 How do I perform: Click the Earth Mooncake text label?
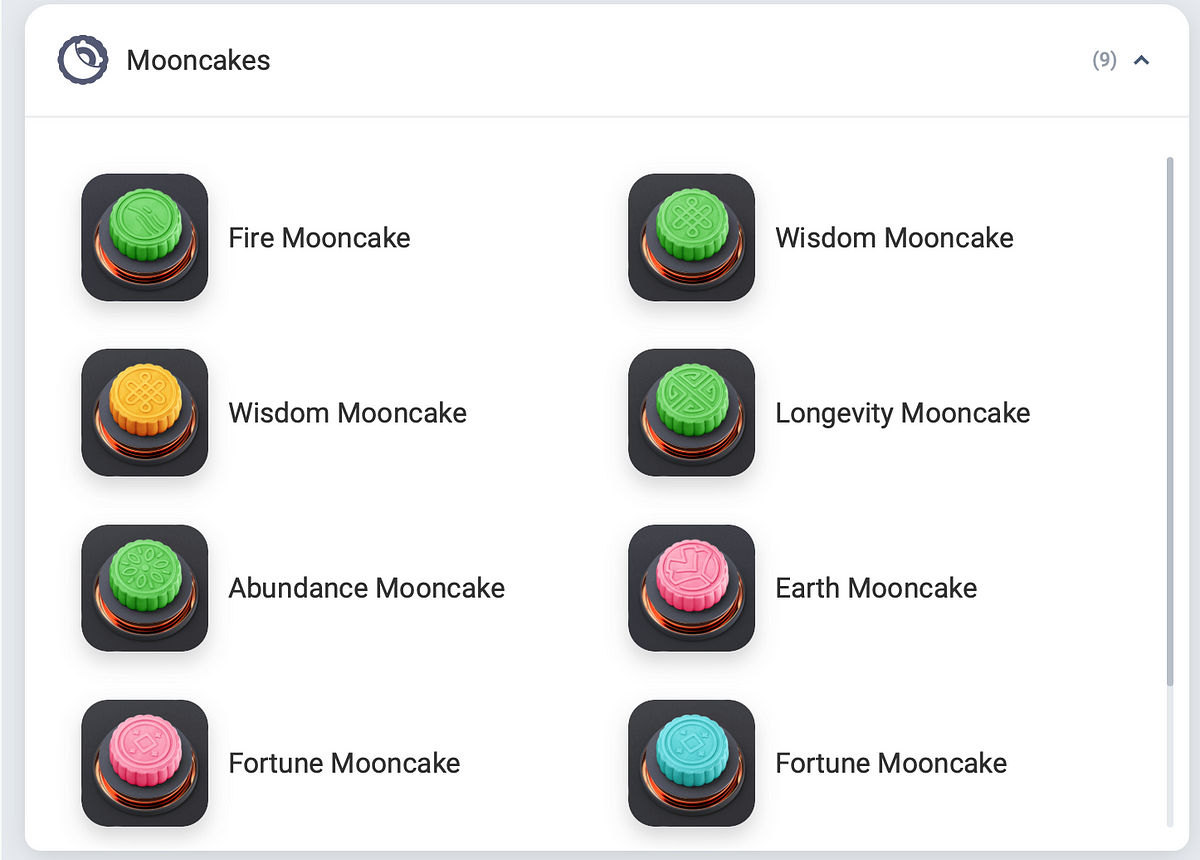click(x=876, y=588)
